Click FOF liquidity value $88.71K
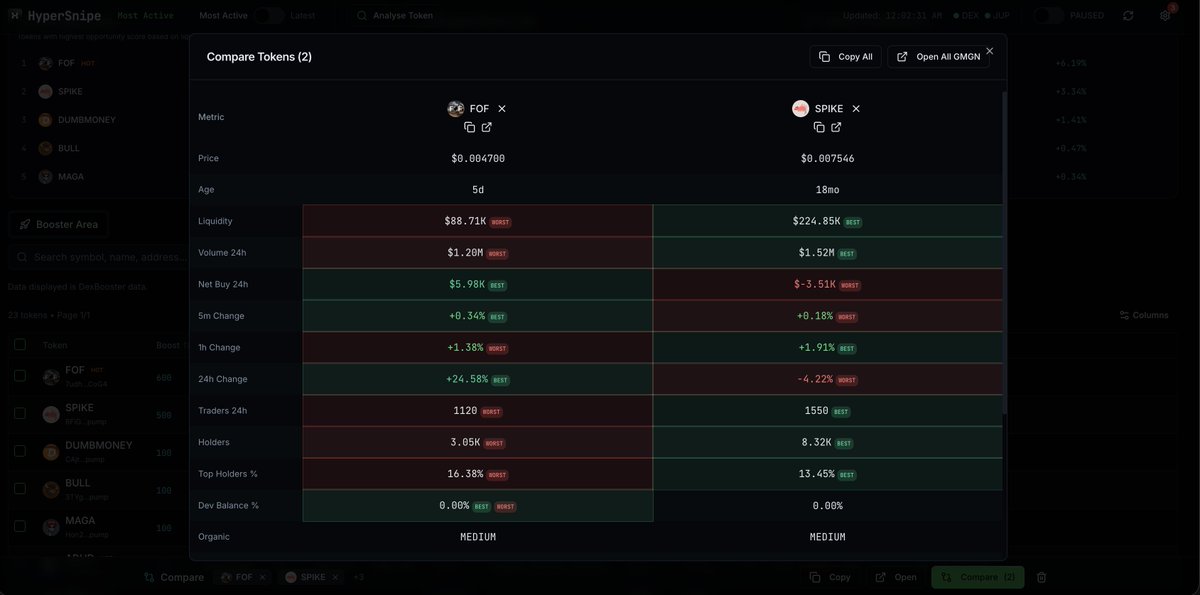Viewport: 1200px width, 595px height. pos(465,221)
